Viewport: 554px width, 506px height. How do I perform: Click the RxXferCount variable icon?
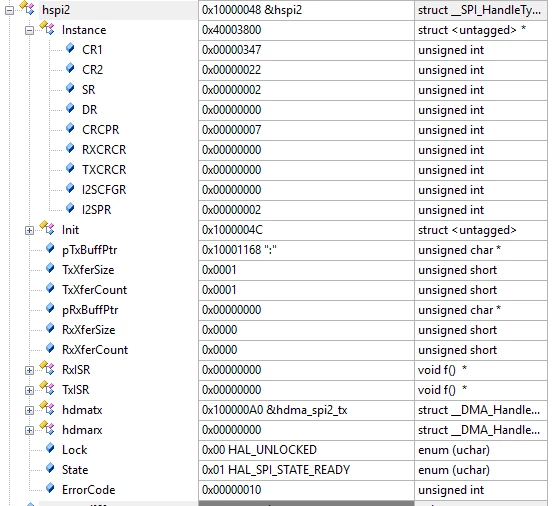50,348
